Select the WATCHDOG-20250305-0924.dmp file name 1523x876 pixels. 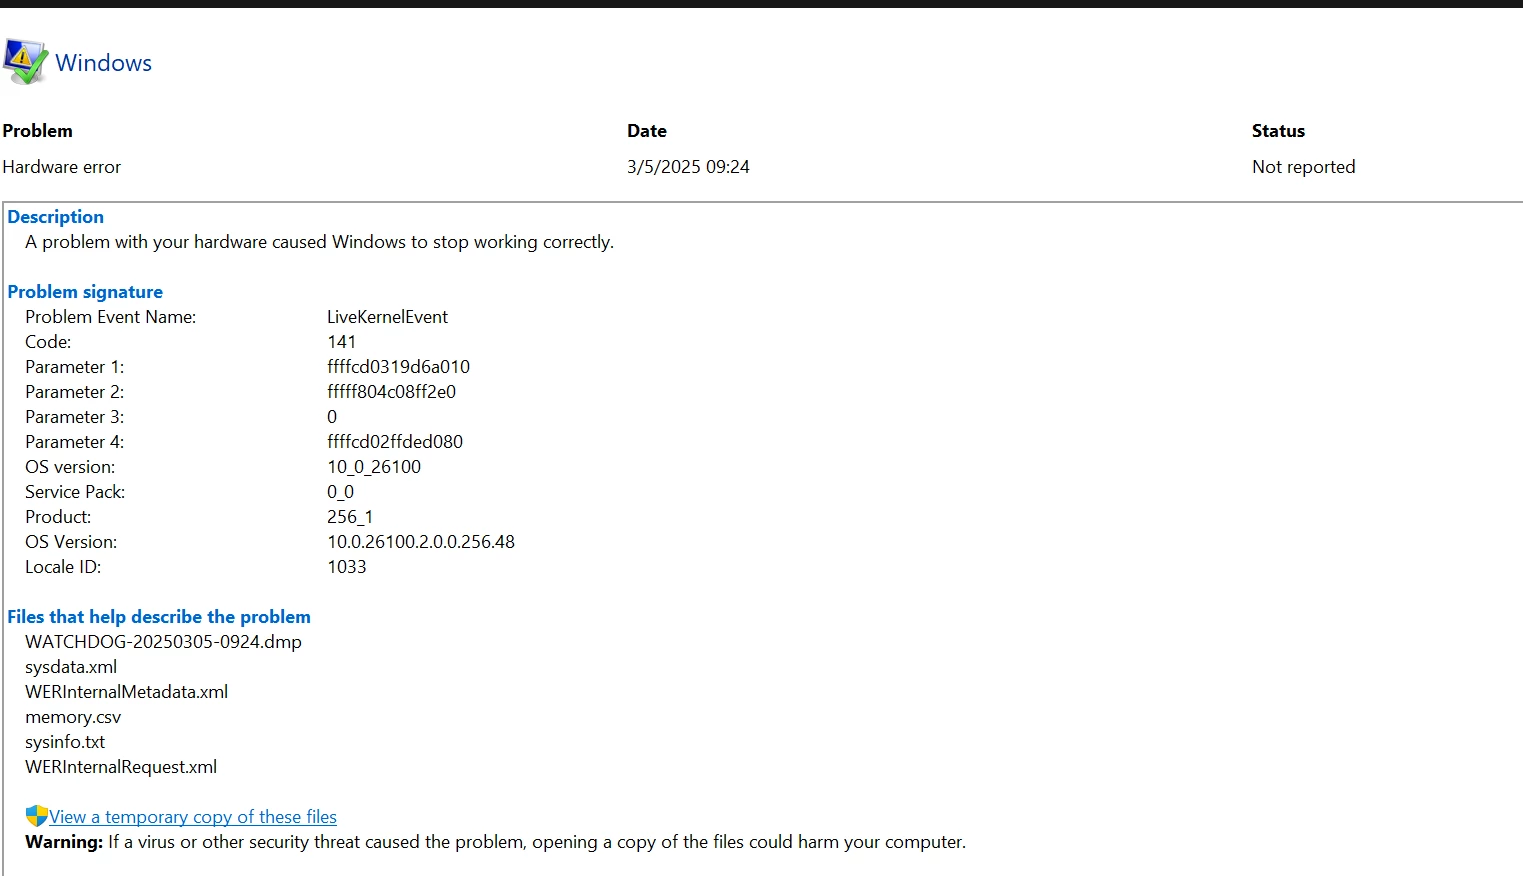click(x=164, y=642)
